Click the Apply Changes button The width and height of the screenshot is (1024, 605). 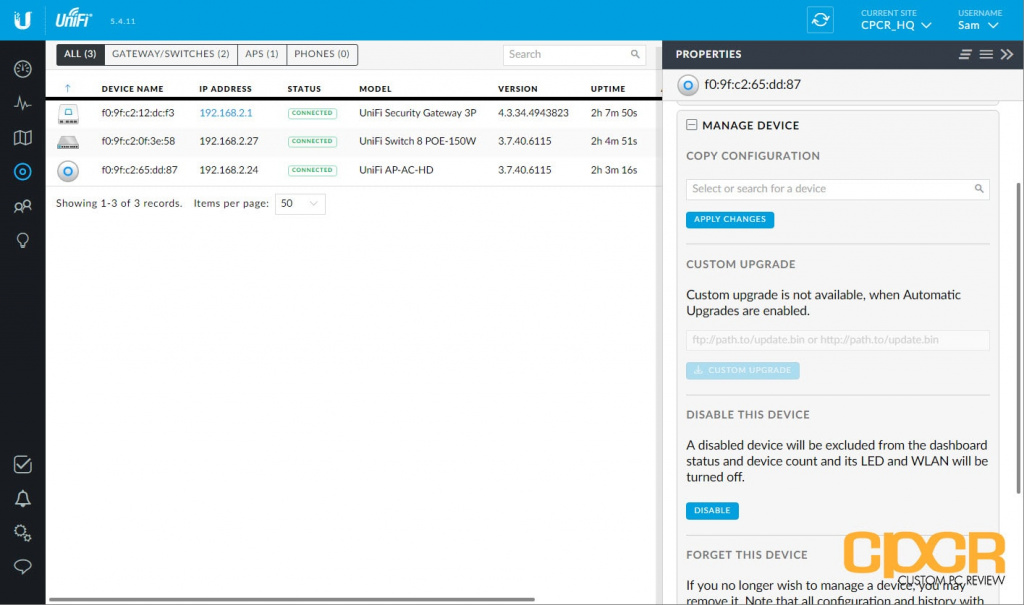(x=729, y=219)
